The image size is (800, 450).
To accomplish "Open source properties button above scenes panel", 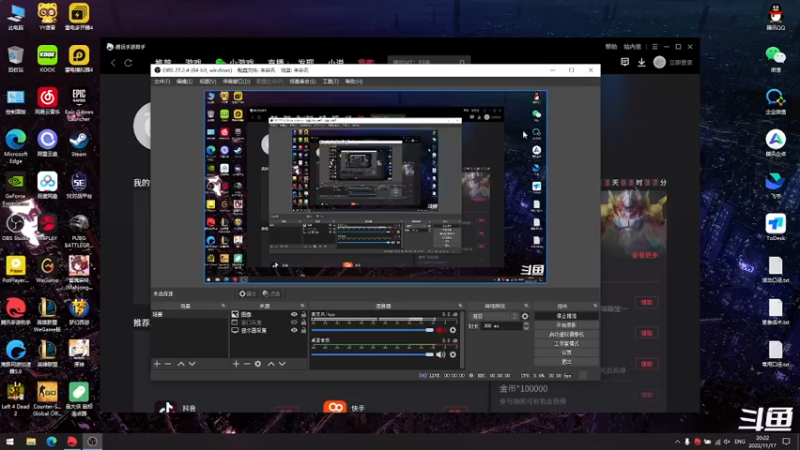I will tap(247, 294).
